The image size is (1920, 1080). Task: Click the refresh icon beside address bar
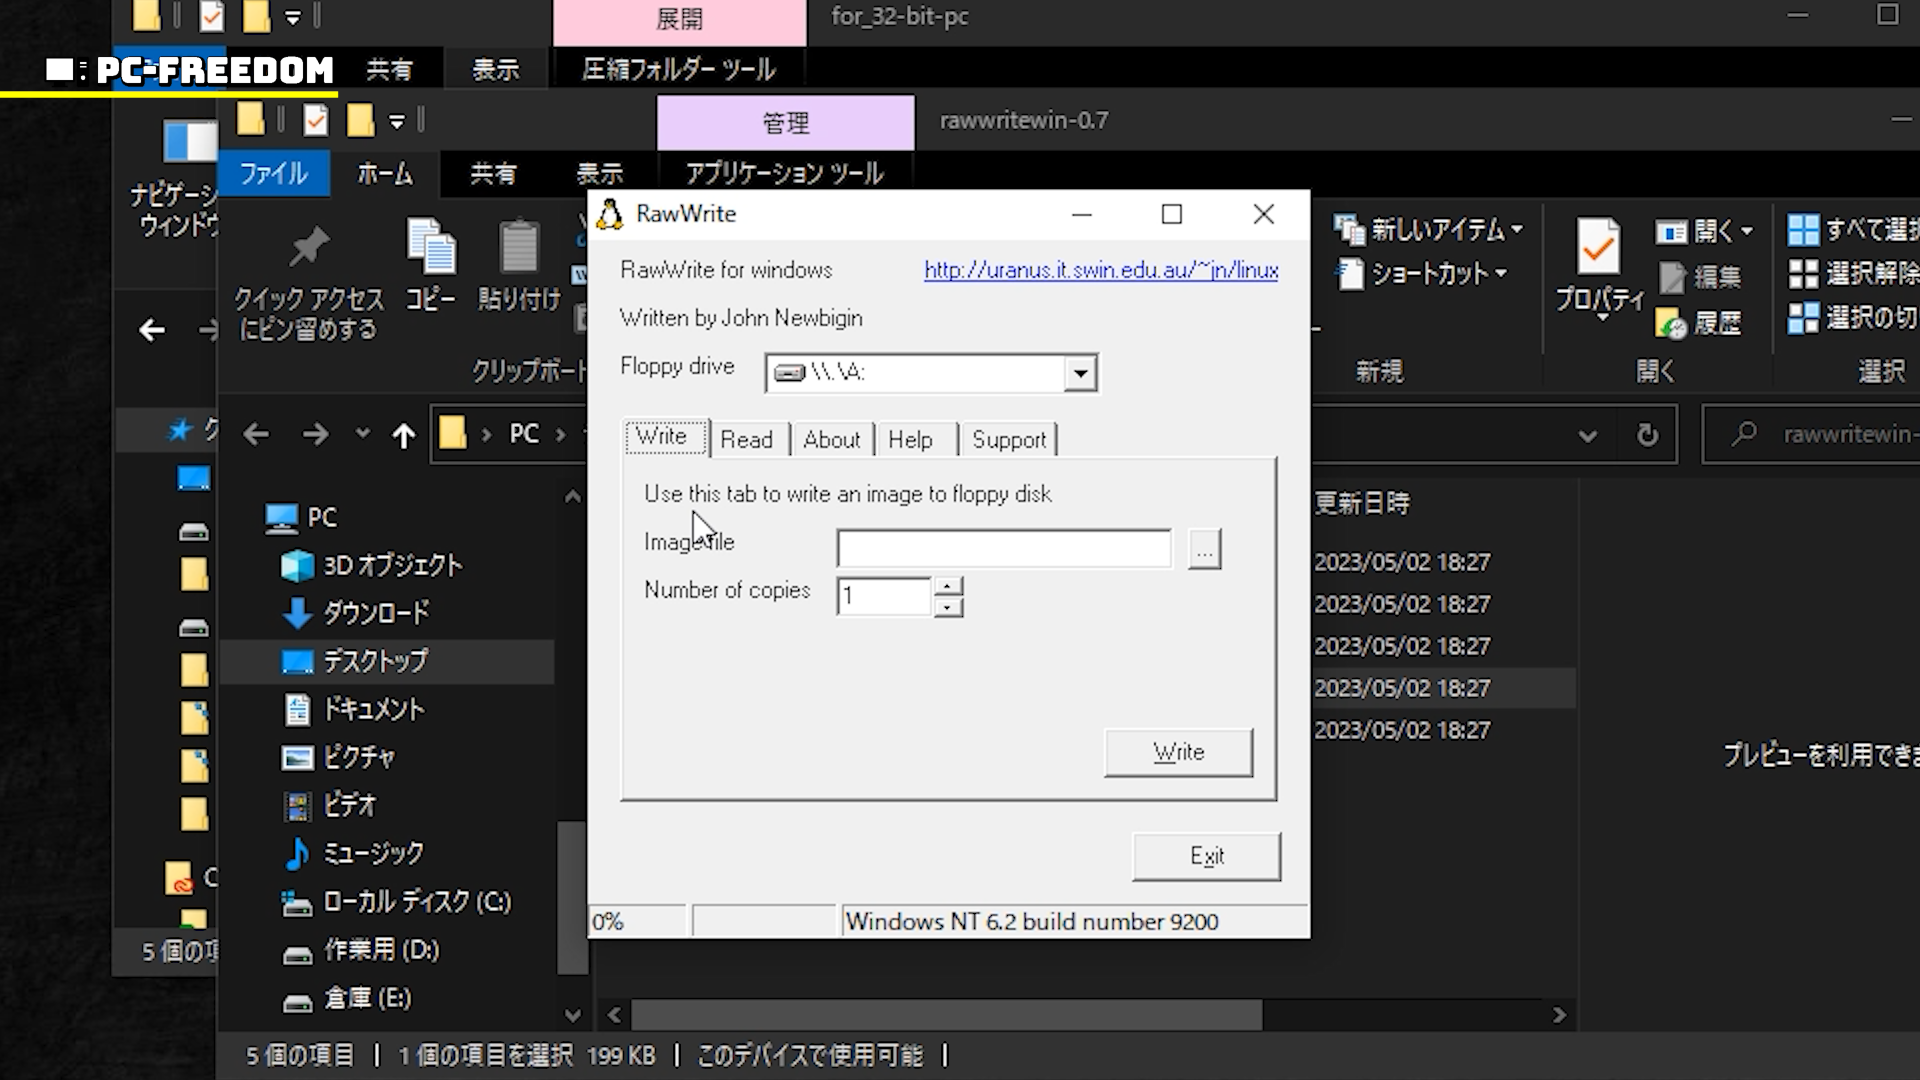point(1647,435)
